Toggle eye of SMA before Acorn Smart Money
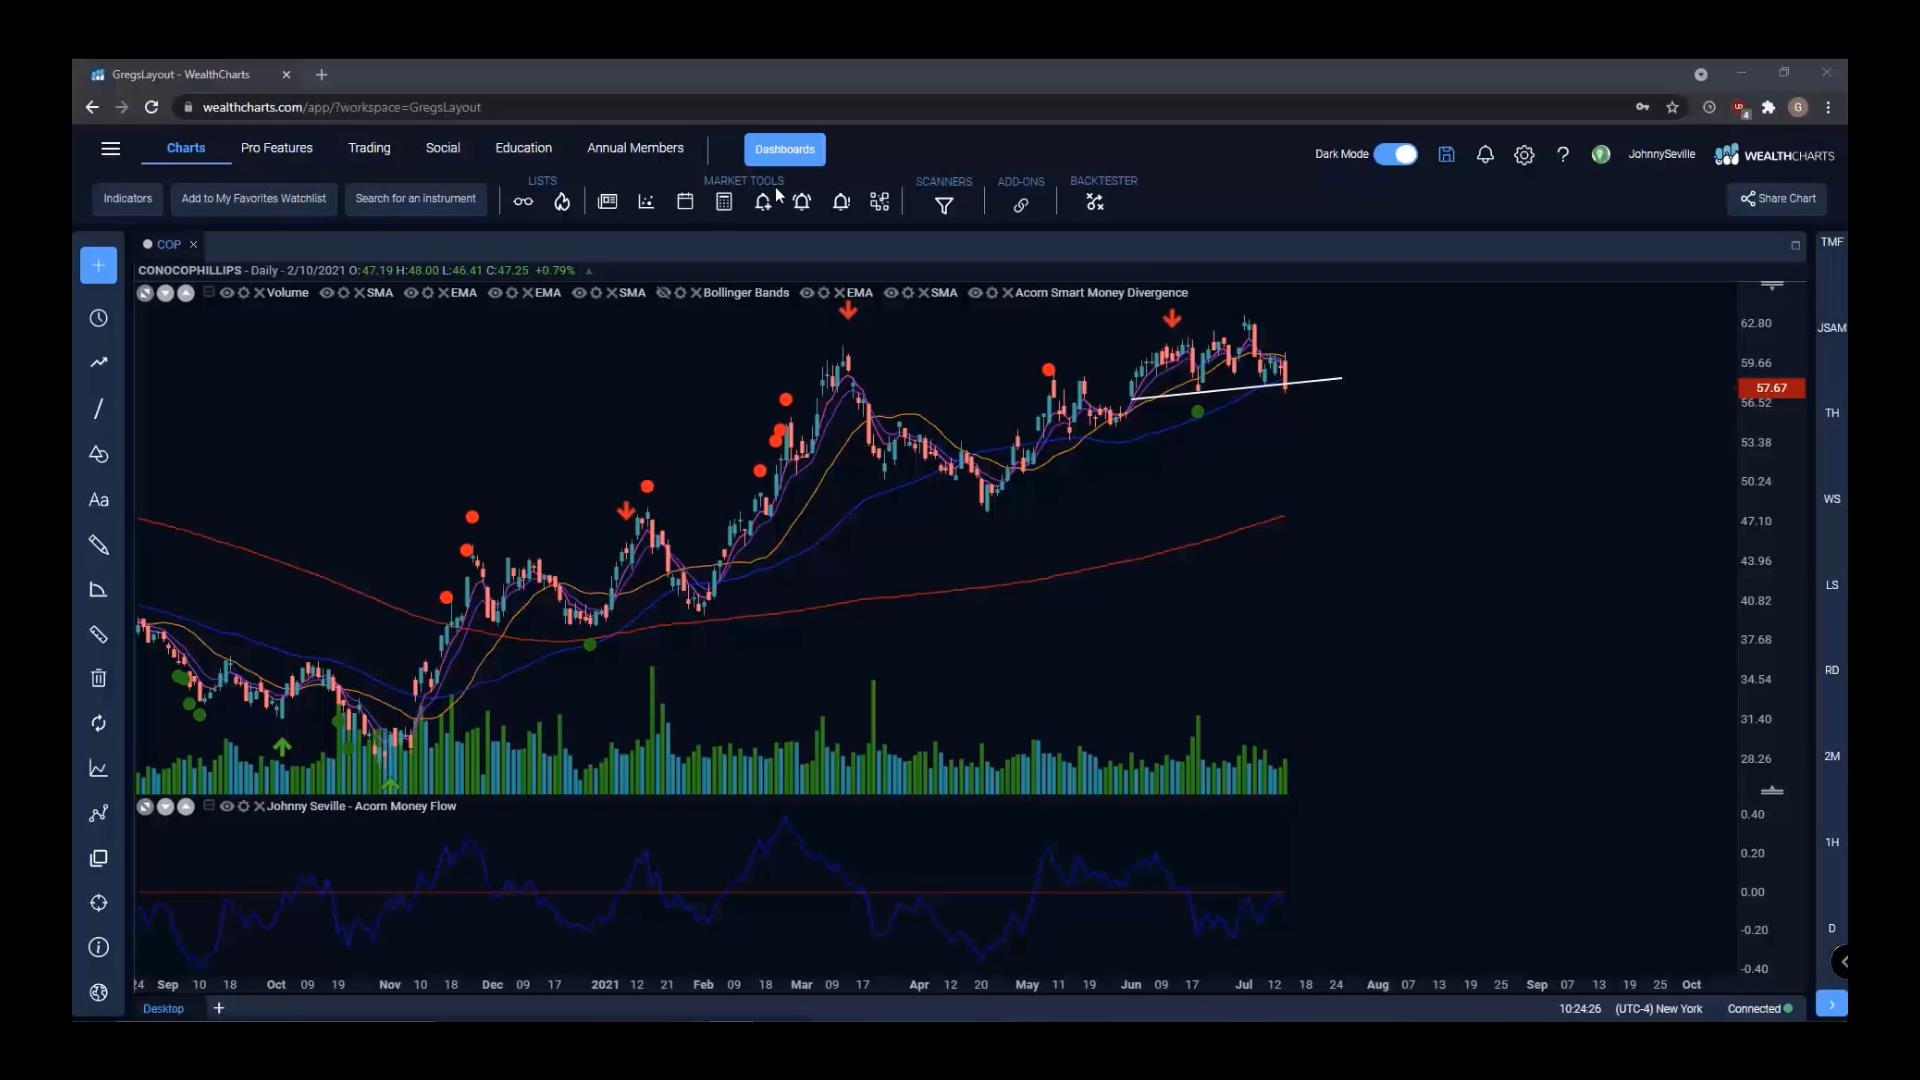This screenshot has width=1920, height=1080. [891, 293]
